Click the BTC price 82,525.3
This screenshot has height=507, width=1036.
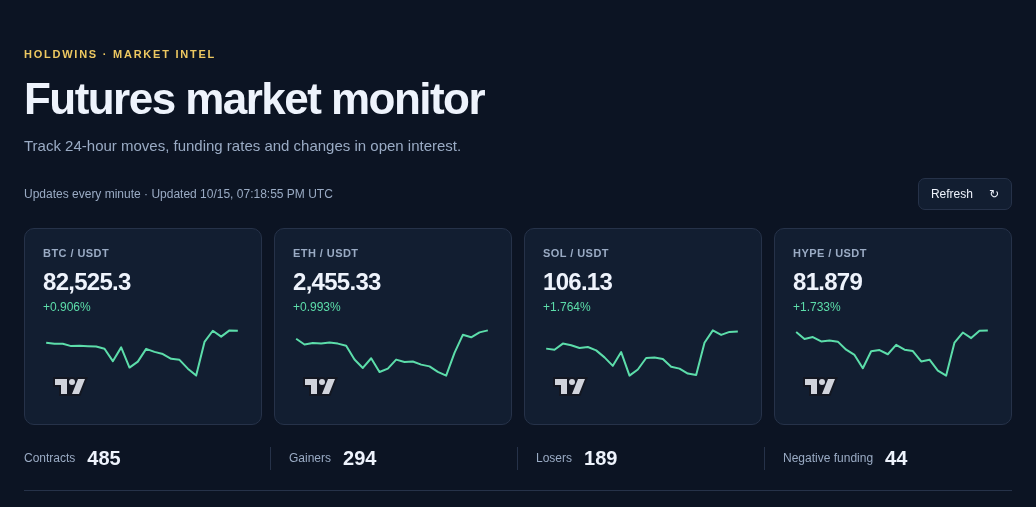87,282
